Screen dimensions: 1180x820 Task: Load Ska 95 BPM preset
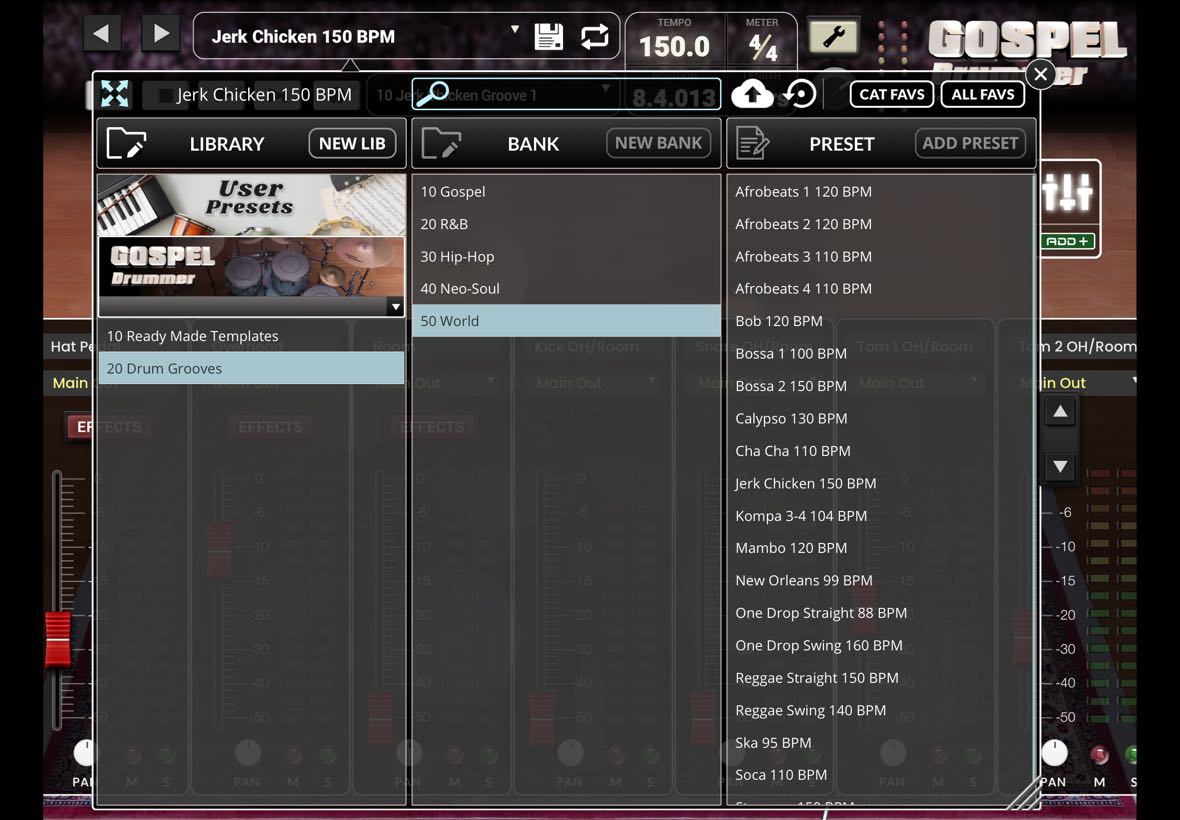coord(880,743)
